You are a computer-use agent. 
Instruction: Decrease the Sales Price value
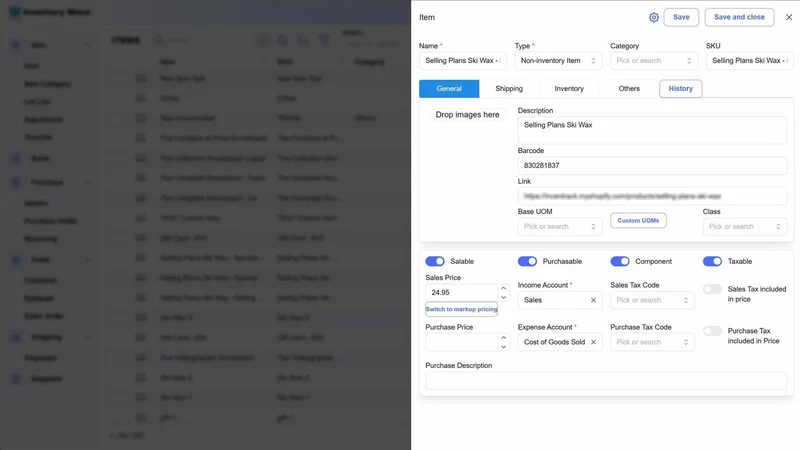tap(504, 297)
